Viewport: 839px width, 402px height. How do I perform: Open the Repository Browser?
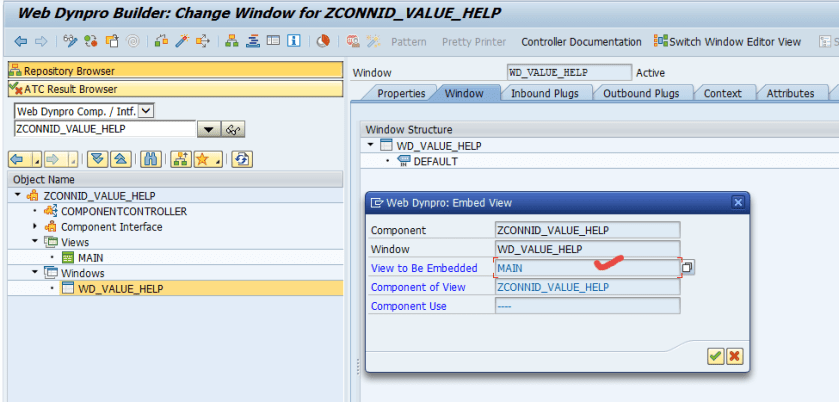176,70
